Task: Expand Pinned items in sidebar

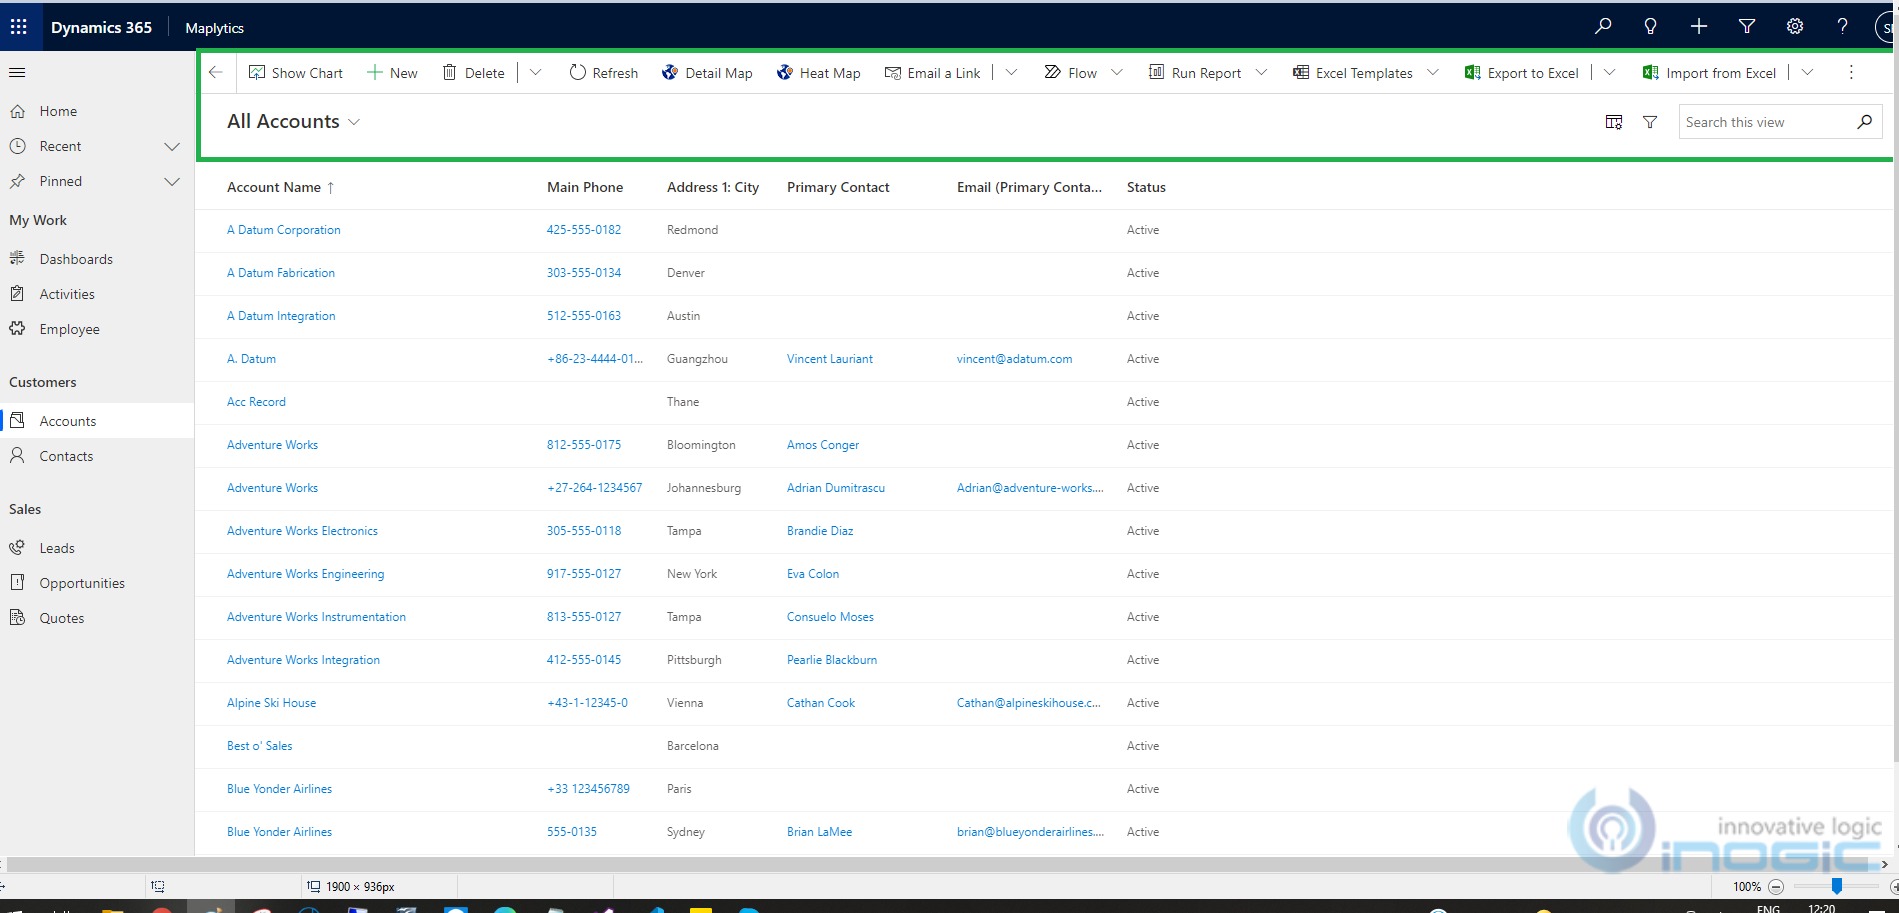Action: pos(172,181)
